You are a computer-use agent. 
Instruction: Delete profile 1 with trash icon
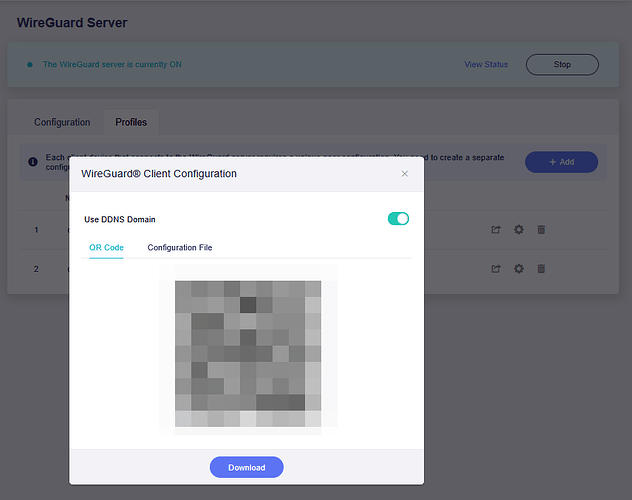pyautogui.click(x=541, y=230)
